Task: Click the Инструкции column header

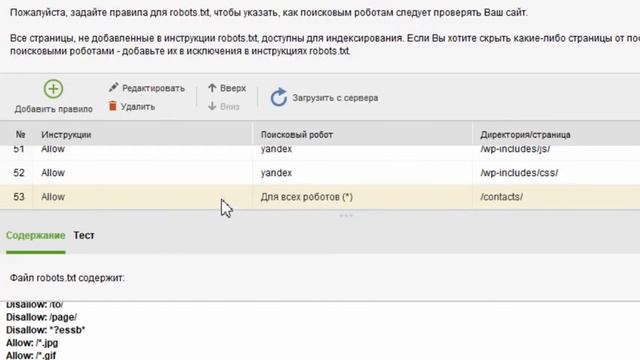Action: pos(66,134)
